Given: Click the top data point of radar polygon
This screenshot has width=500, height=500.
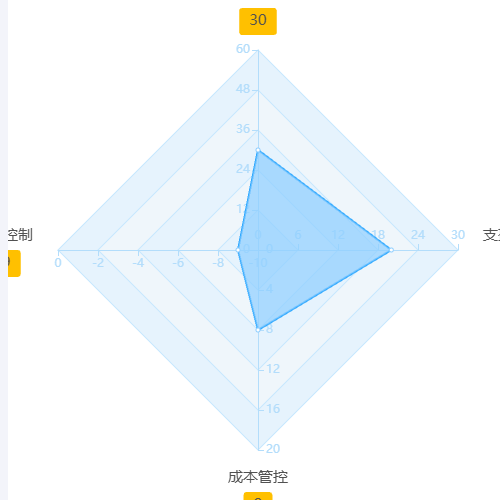Looking at the screenshot, I should coord(258,150).
